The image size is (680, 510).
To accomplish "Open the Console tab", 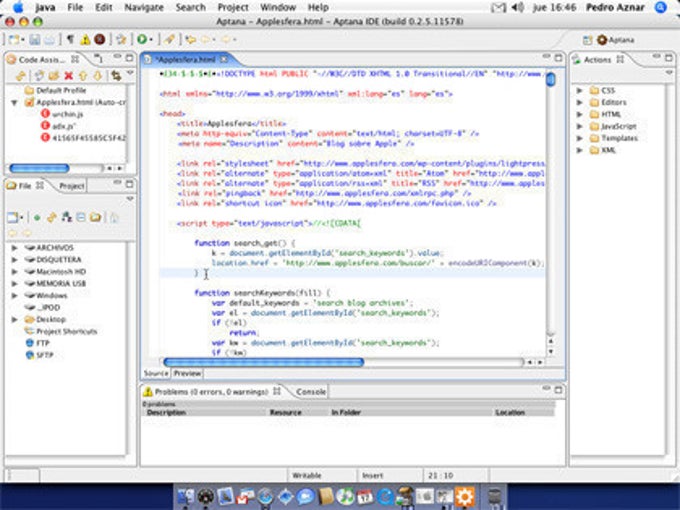I will tap(310, 392).
